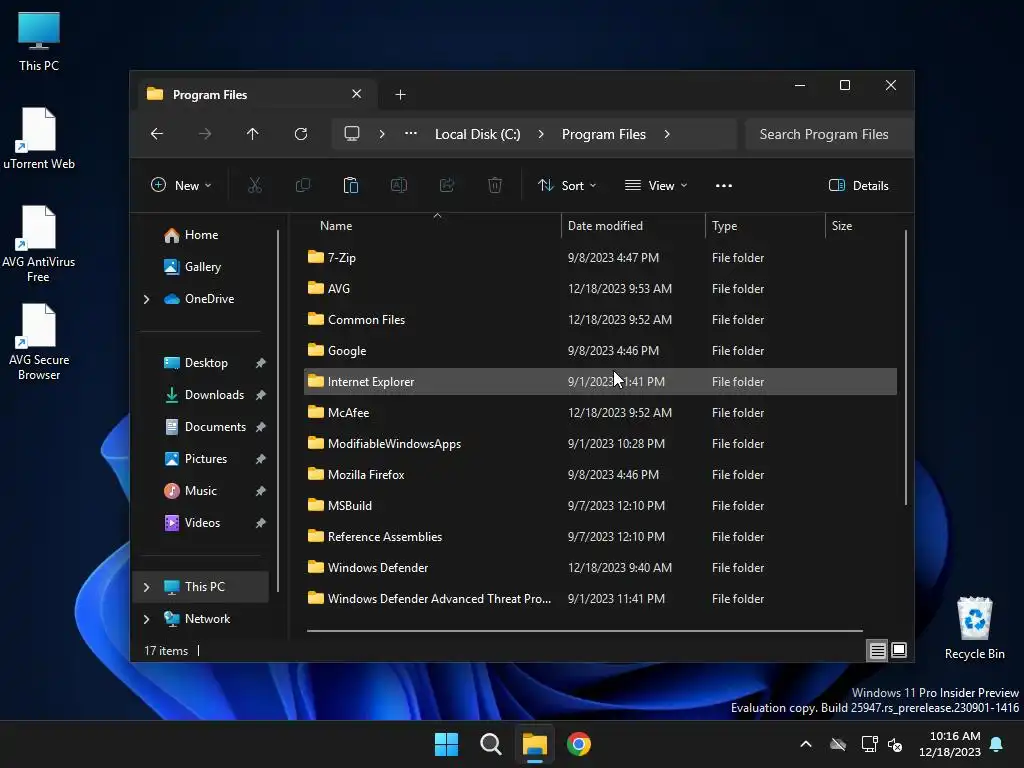Open taskbar Search
This screenshot has width=1024, height=768.
(x=490, y=744)
